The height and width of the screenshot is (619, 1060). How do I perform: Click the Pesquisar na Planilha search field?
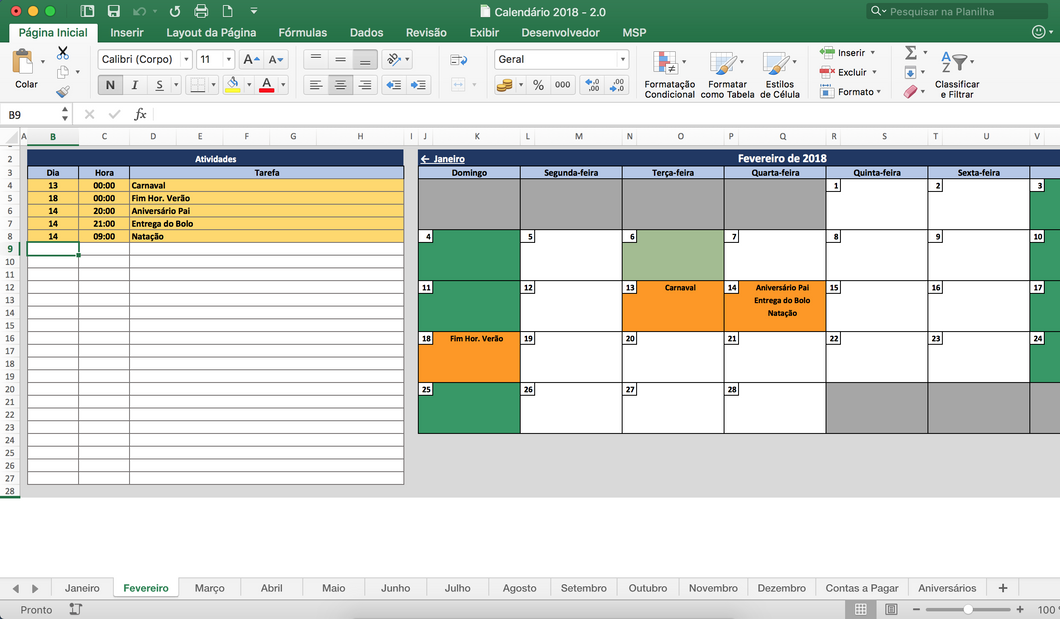click(x=957, y=11)
